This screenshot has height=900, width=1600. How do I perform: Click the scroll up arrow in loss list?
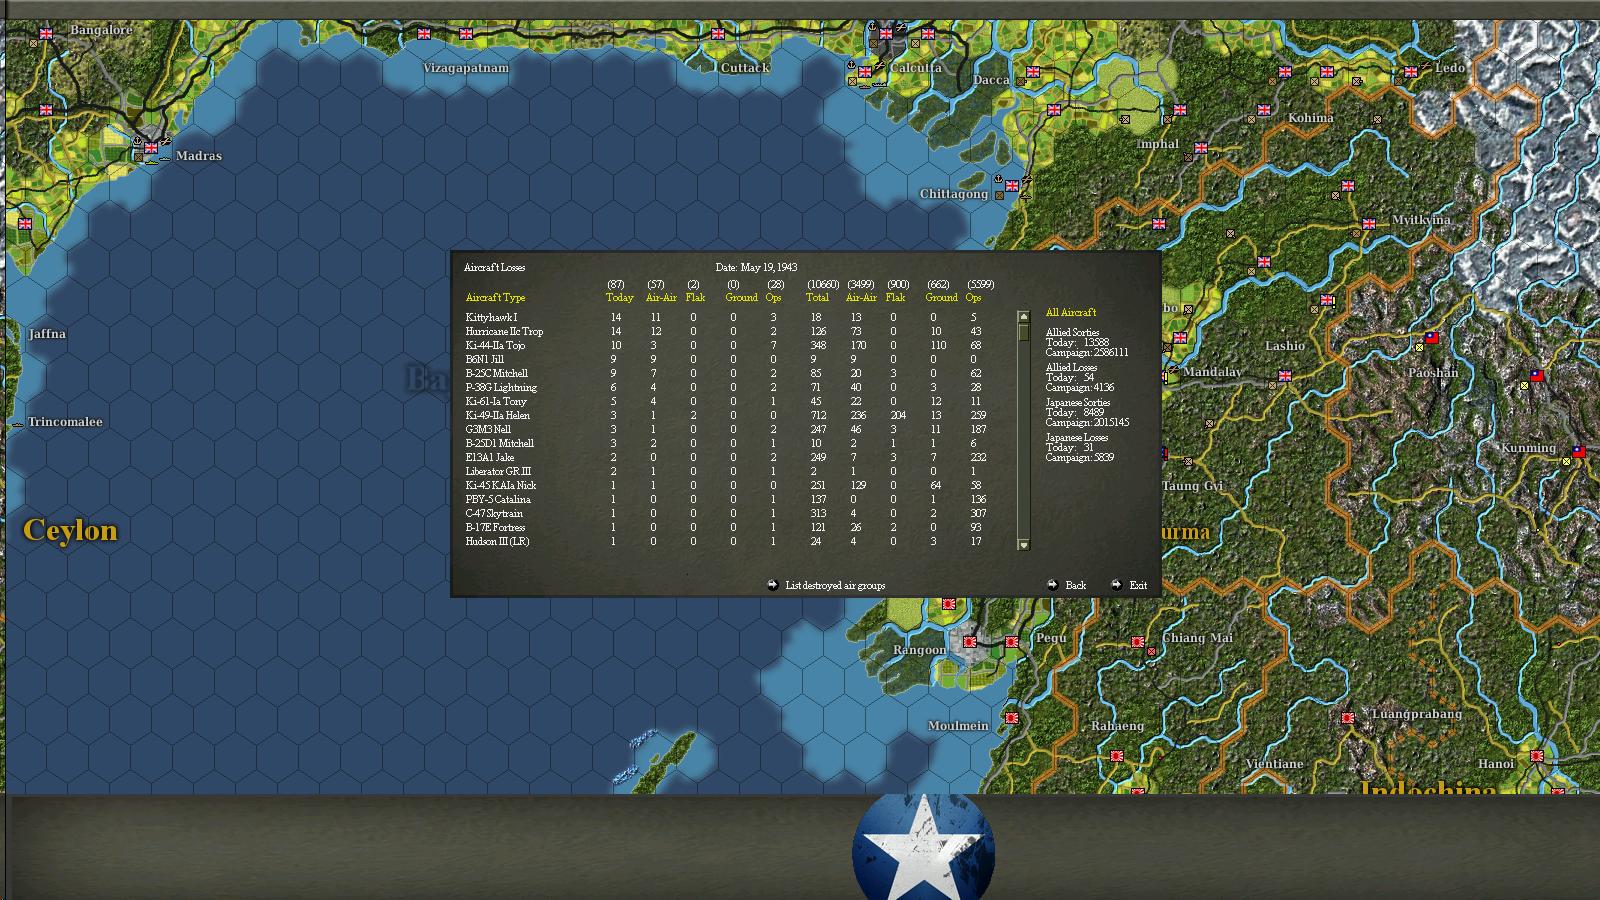coord(1023,316)
